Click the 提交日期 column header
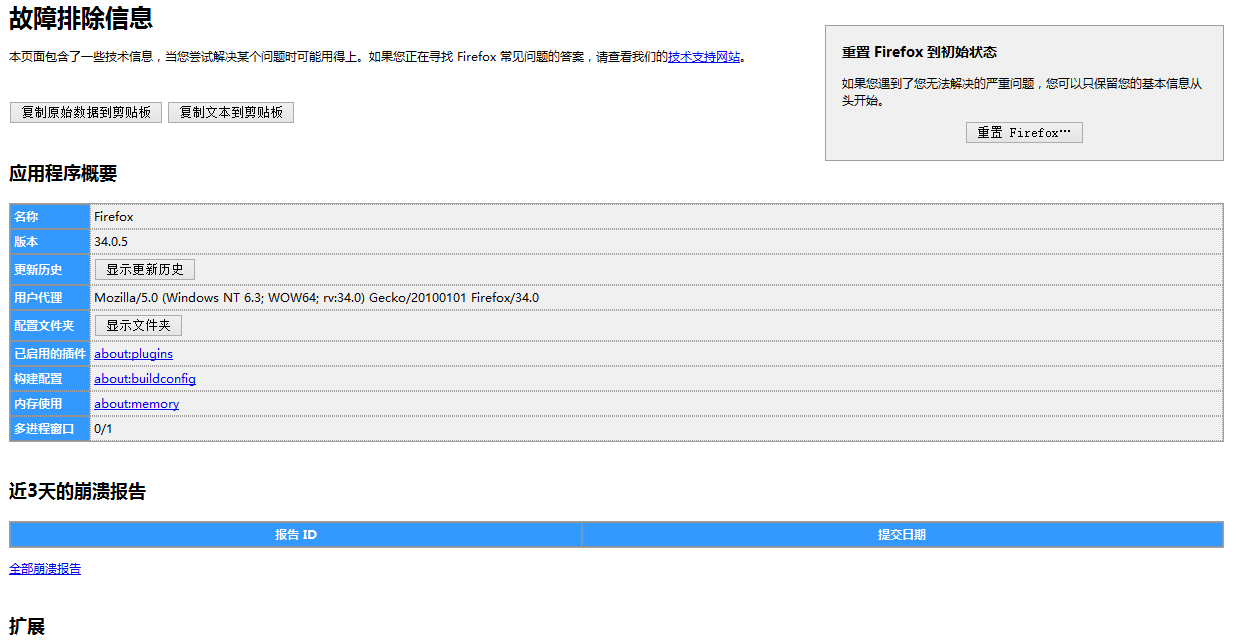The width and height of the screenshot is (1254, 641). click(902, 535)
